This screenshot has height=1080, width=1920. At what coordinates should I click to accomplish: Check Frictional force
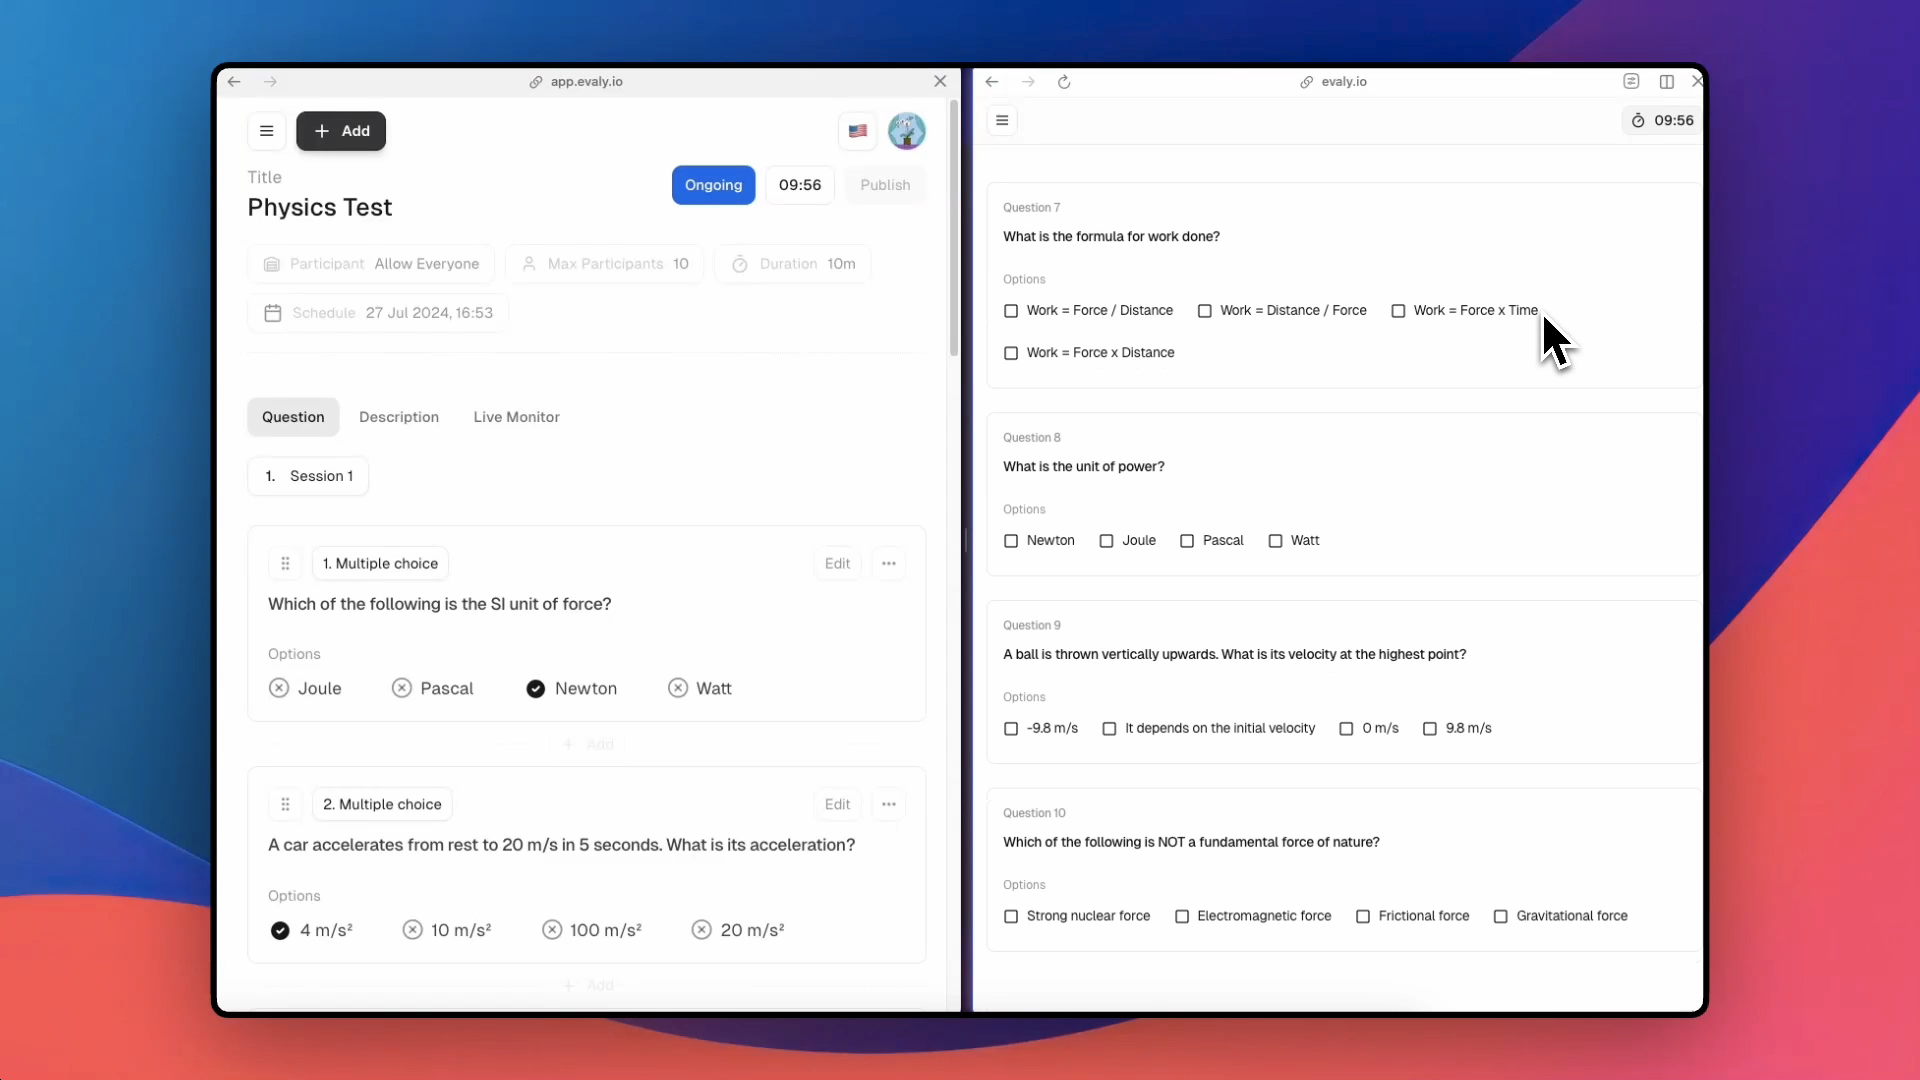pyautogui.click(x=1363, y=917)
